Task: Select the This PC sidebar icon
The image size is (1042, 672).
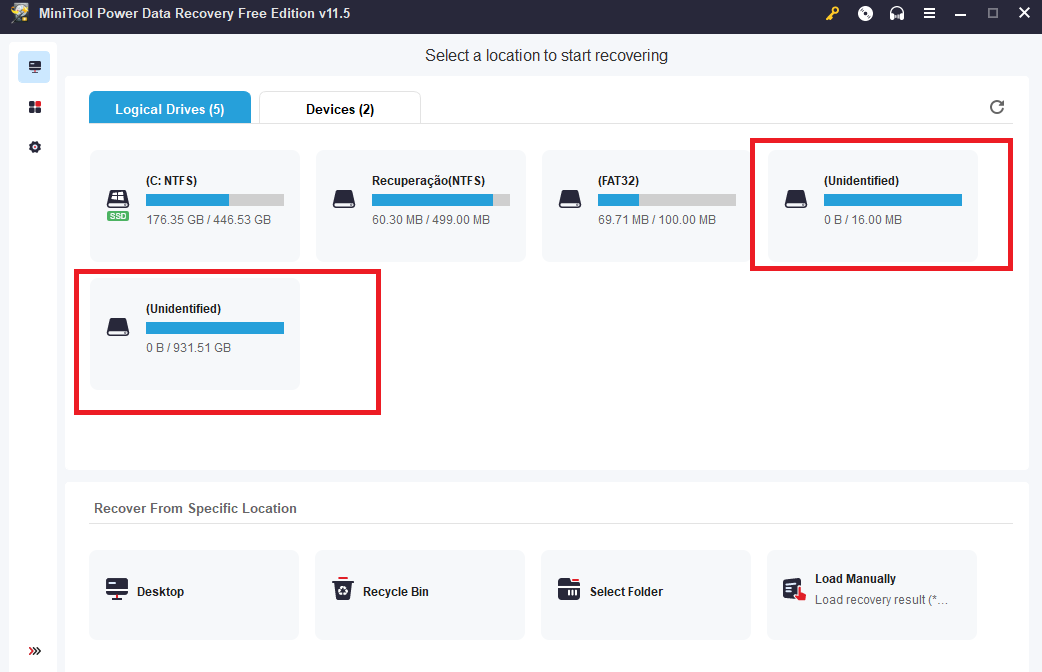Action: coord(34,67)
